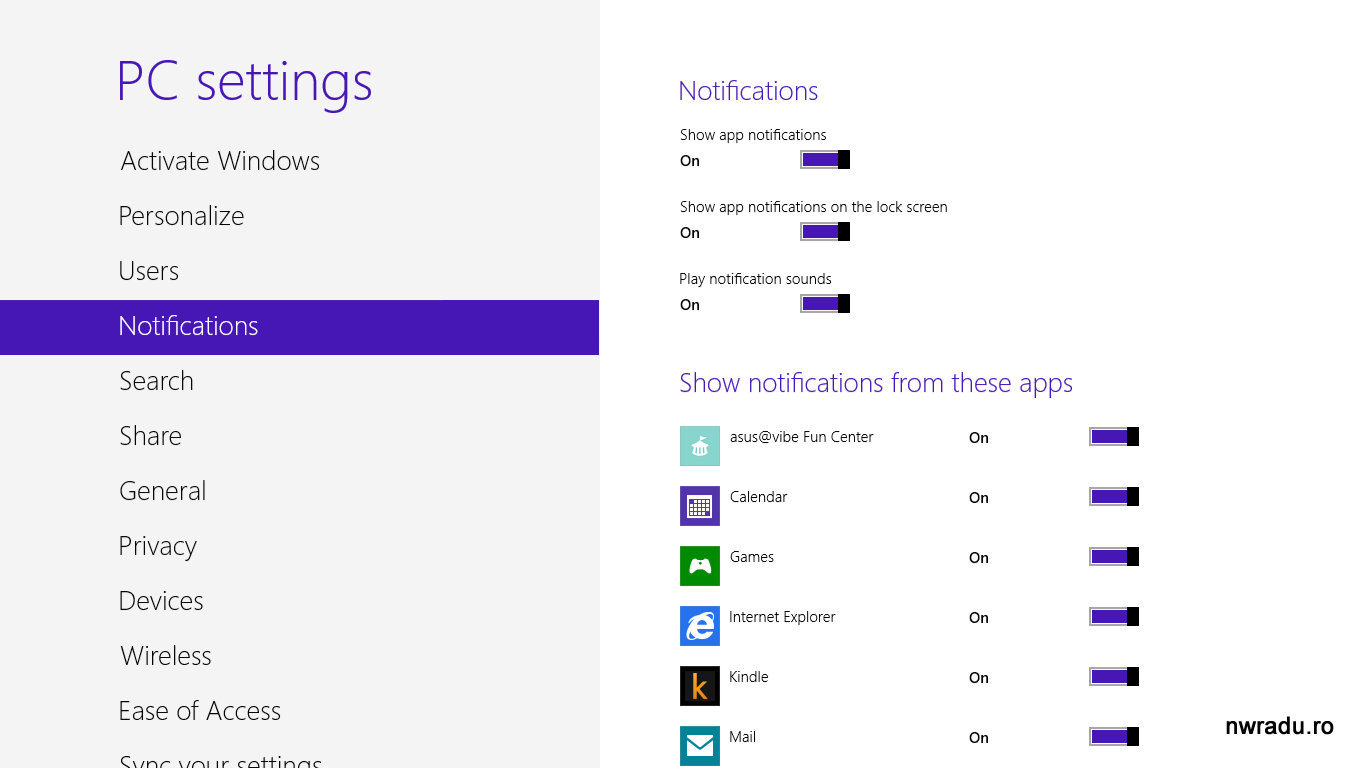Switch off Kindle notifications toggle

1114,677
